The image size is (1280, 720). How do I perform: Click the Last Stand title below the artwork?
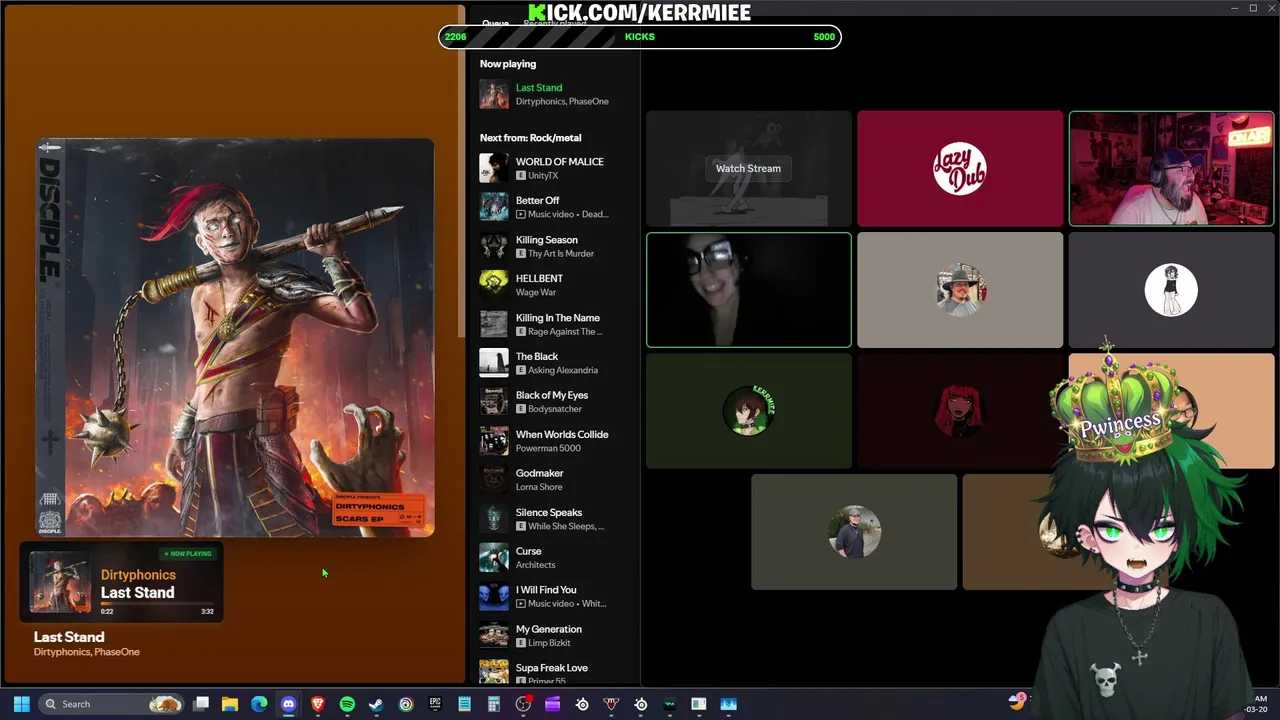click(69, 636)
